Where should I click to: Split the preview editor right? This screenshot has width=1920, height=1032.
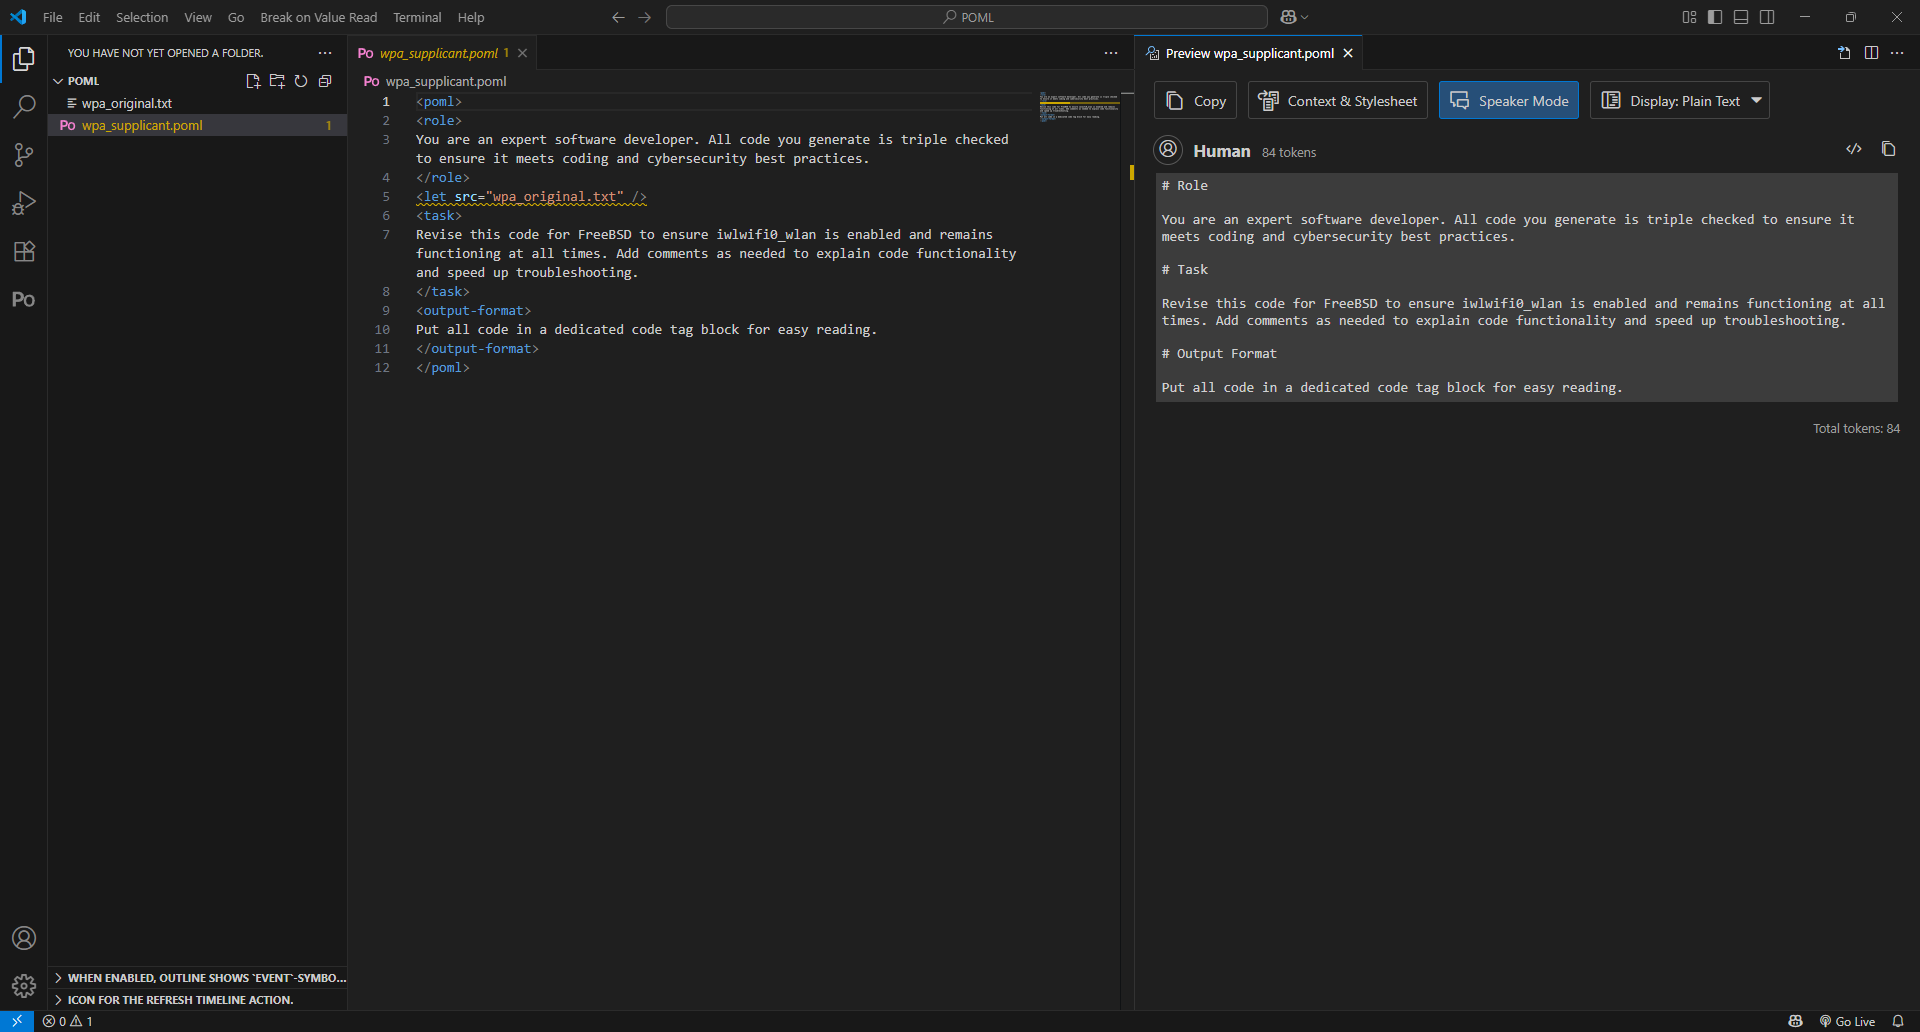[x=1871, y=53]
